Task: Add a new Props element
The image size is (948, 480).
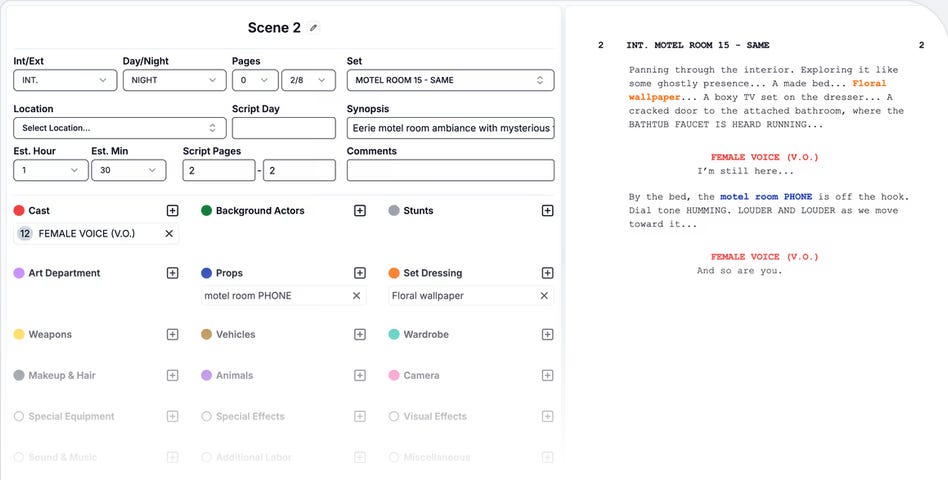Action: 360,273
